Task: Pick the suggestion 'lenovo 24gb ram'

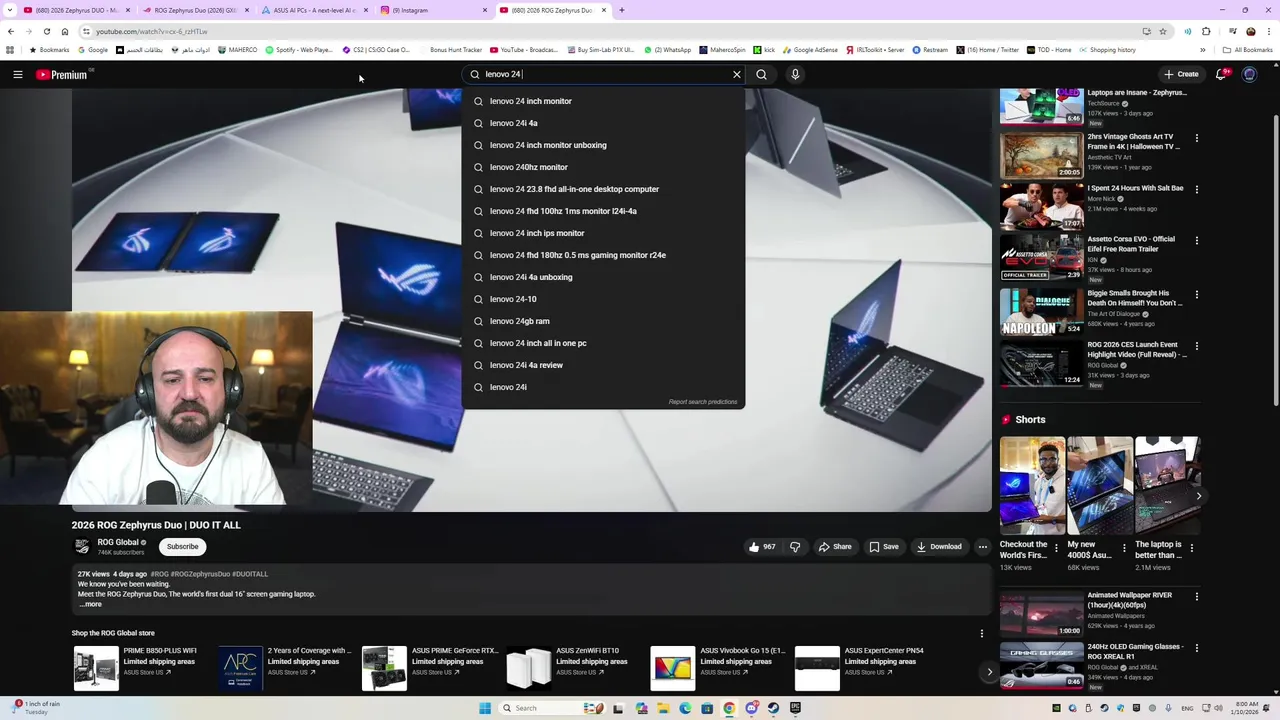Action: point(603,321)
